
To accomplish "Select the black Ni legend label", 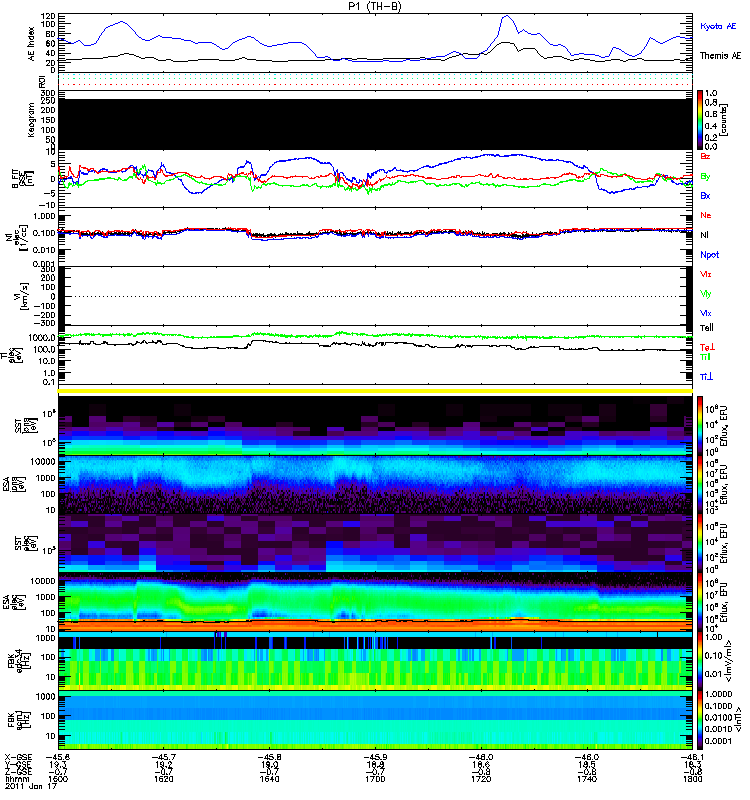I will point(705,235).
